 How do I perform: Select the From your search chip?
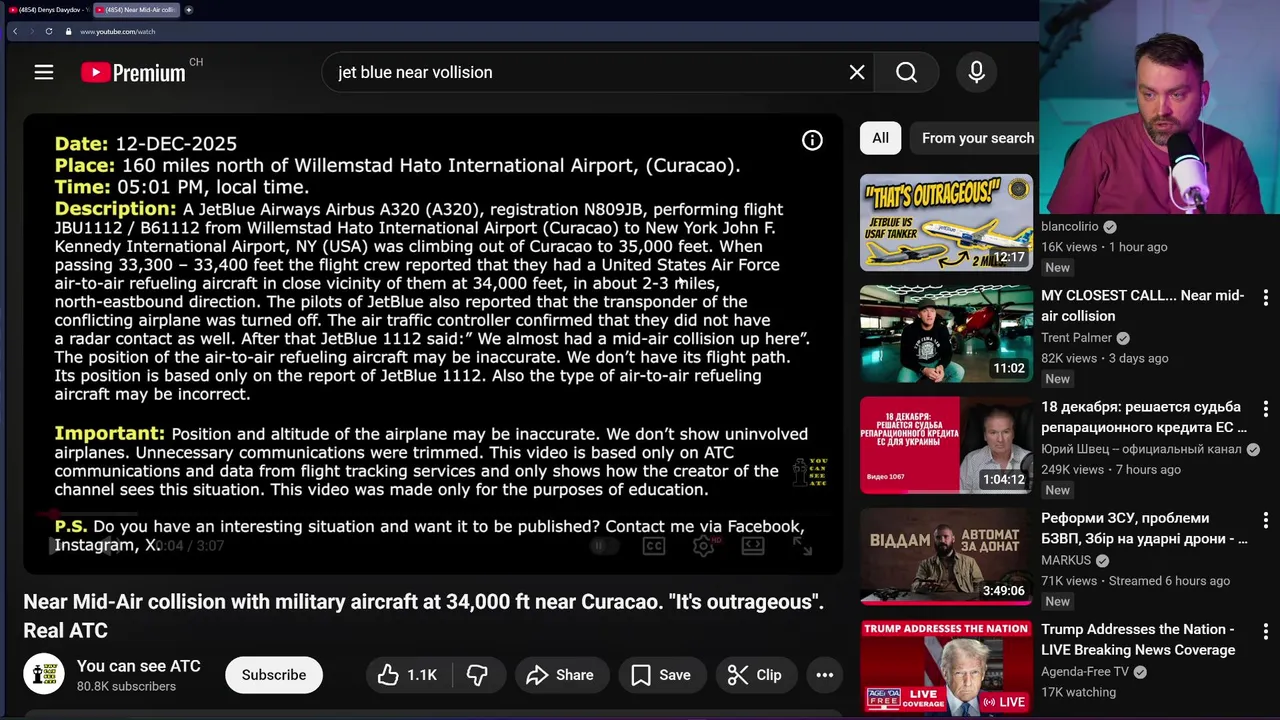975,138
